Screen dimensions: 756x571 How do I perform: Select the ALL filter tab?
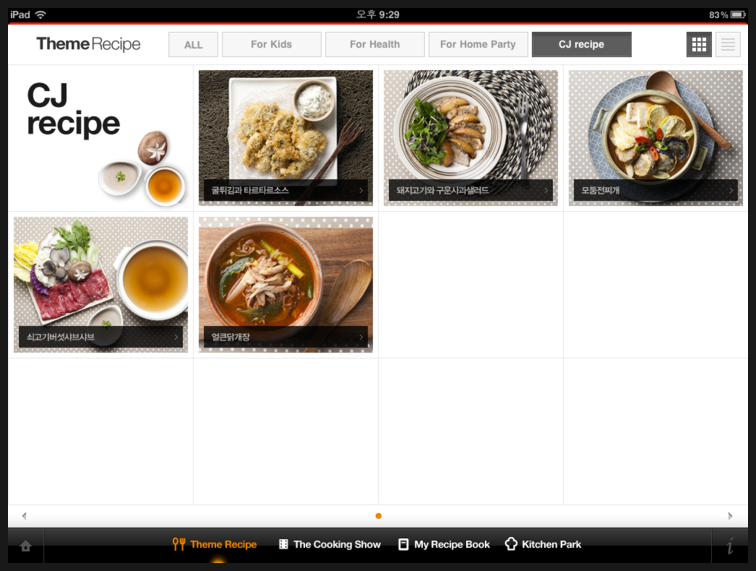pos(193,44)
